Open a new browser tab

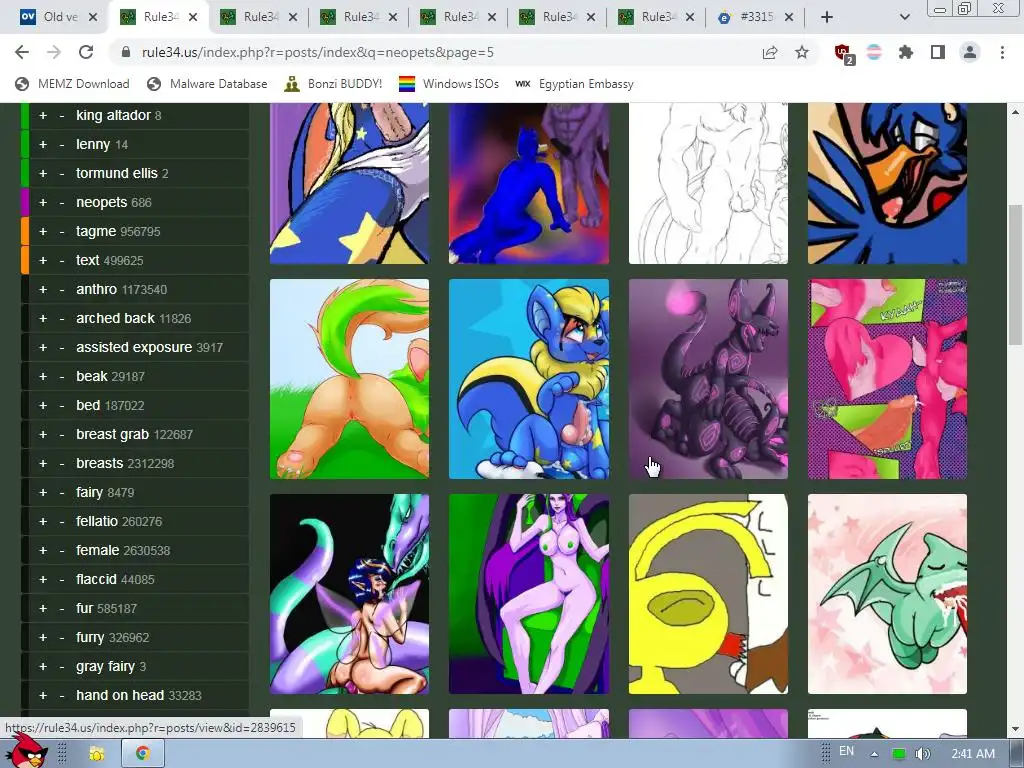(827, 17)
